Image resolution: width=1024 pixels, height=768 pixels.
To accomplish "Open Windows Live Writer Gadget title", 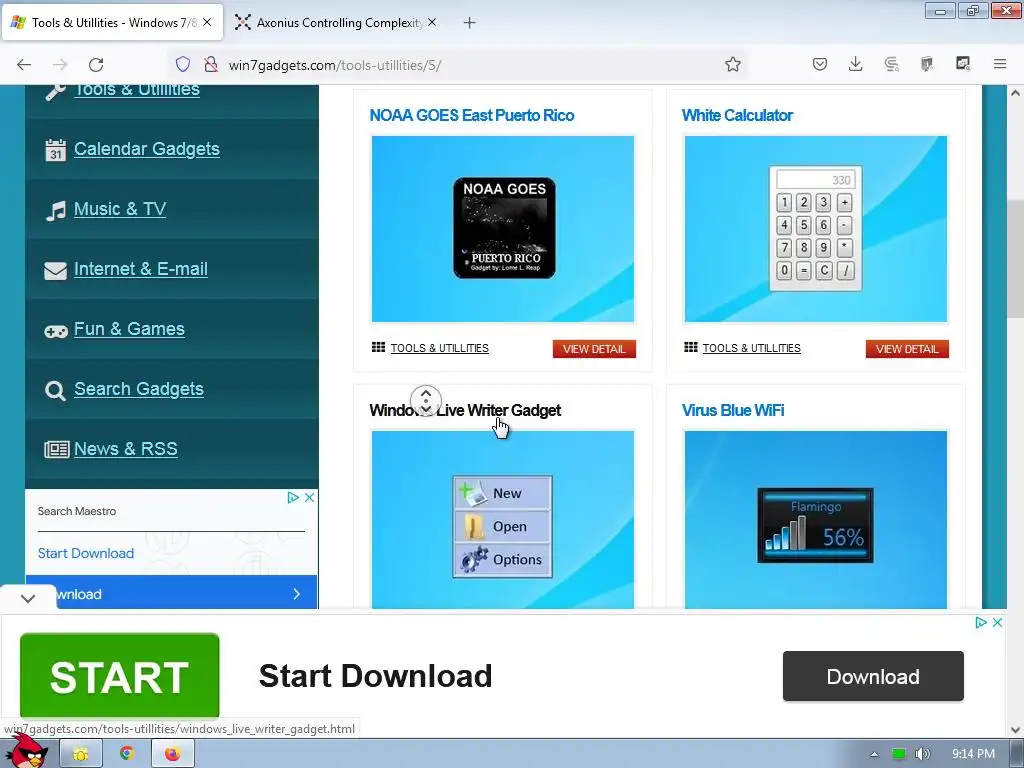I will (x=465, y=411).
